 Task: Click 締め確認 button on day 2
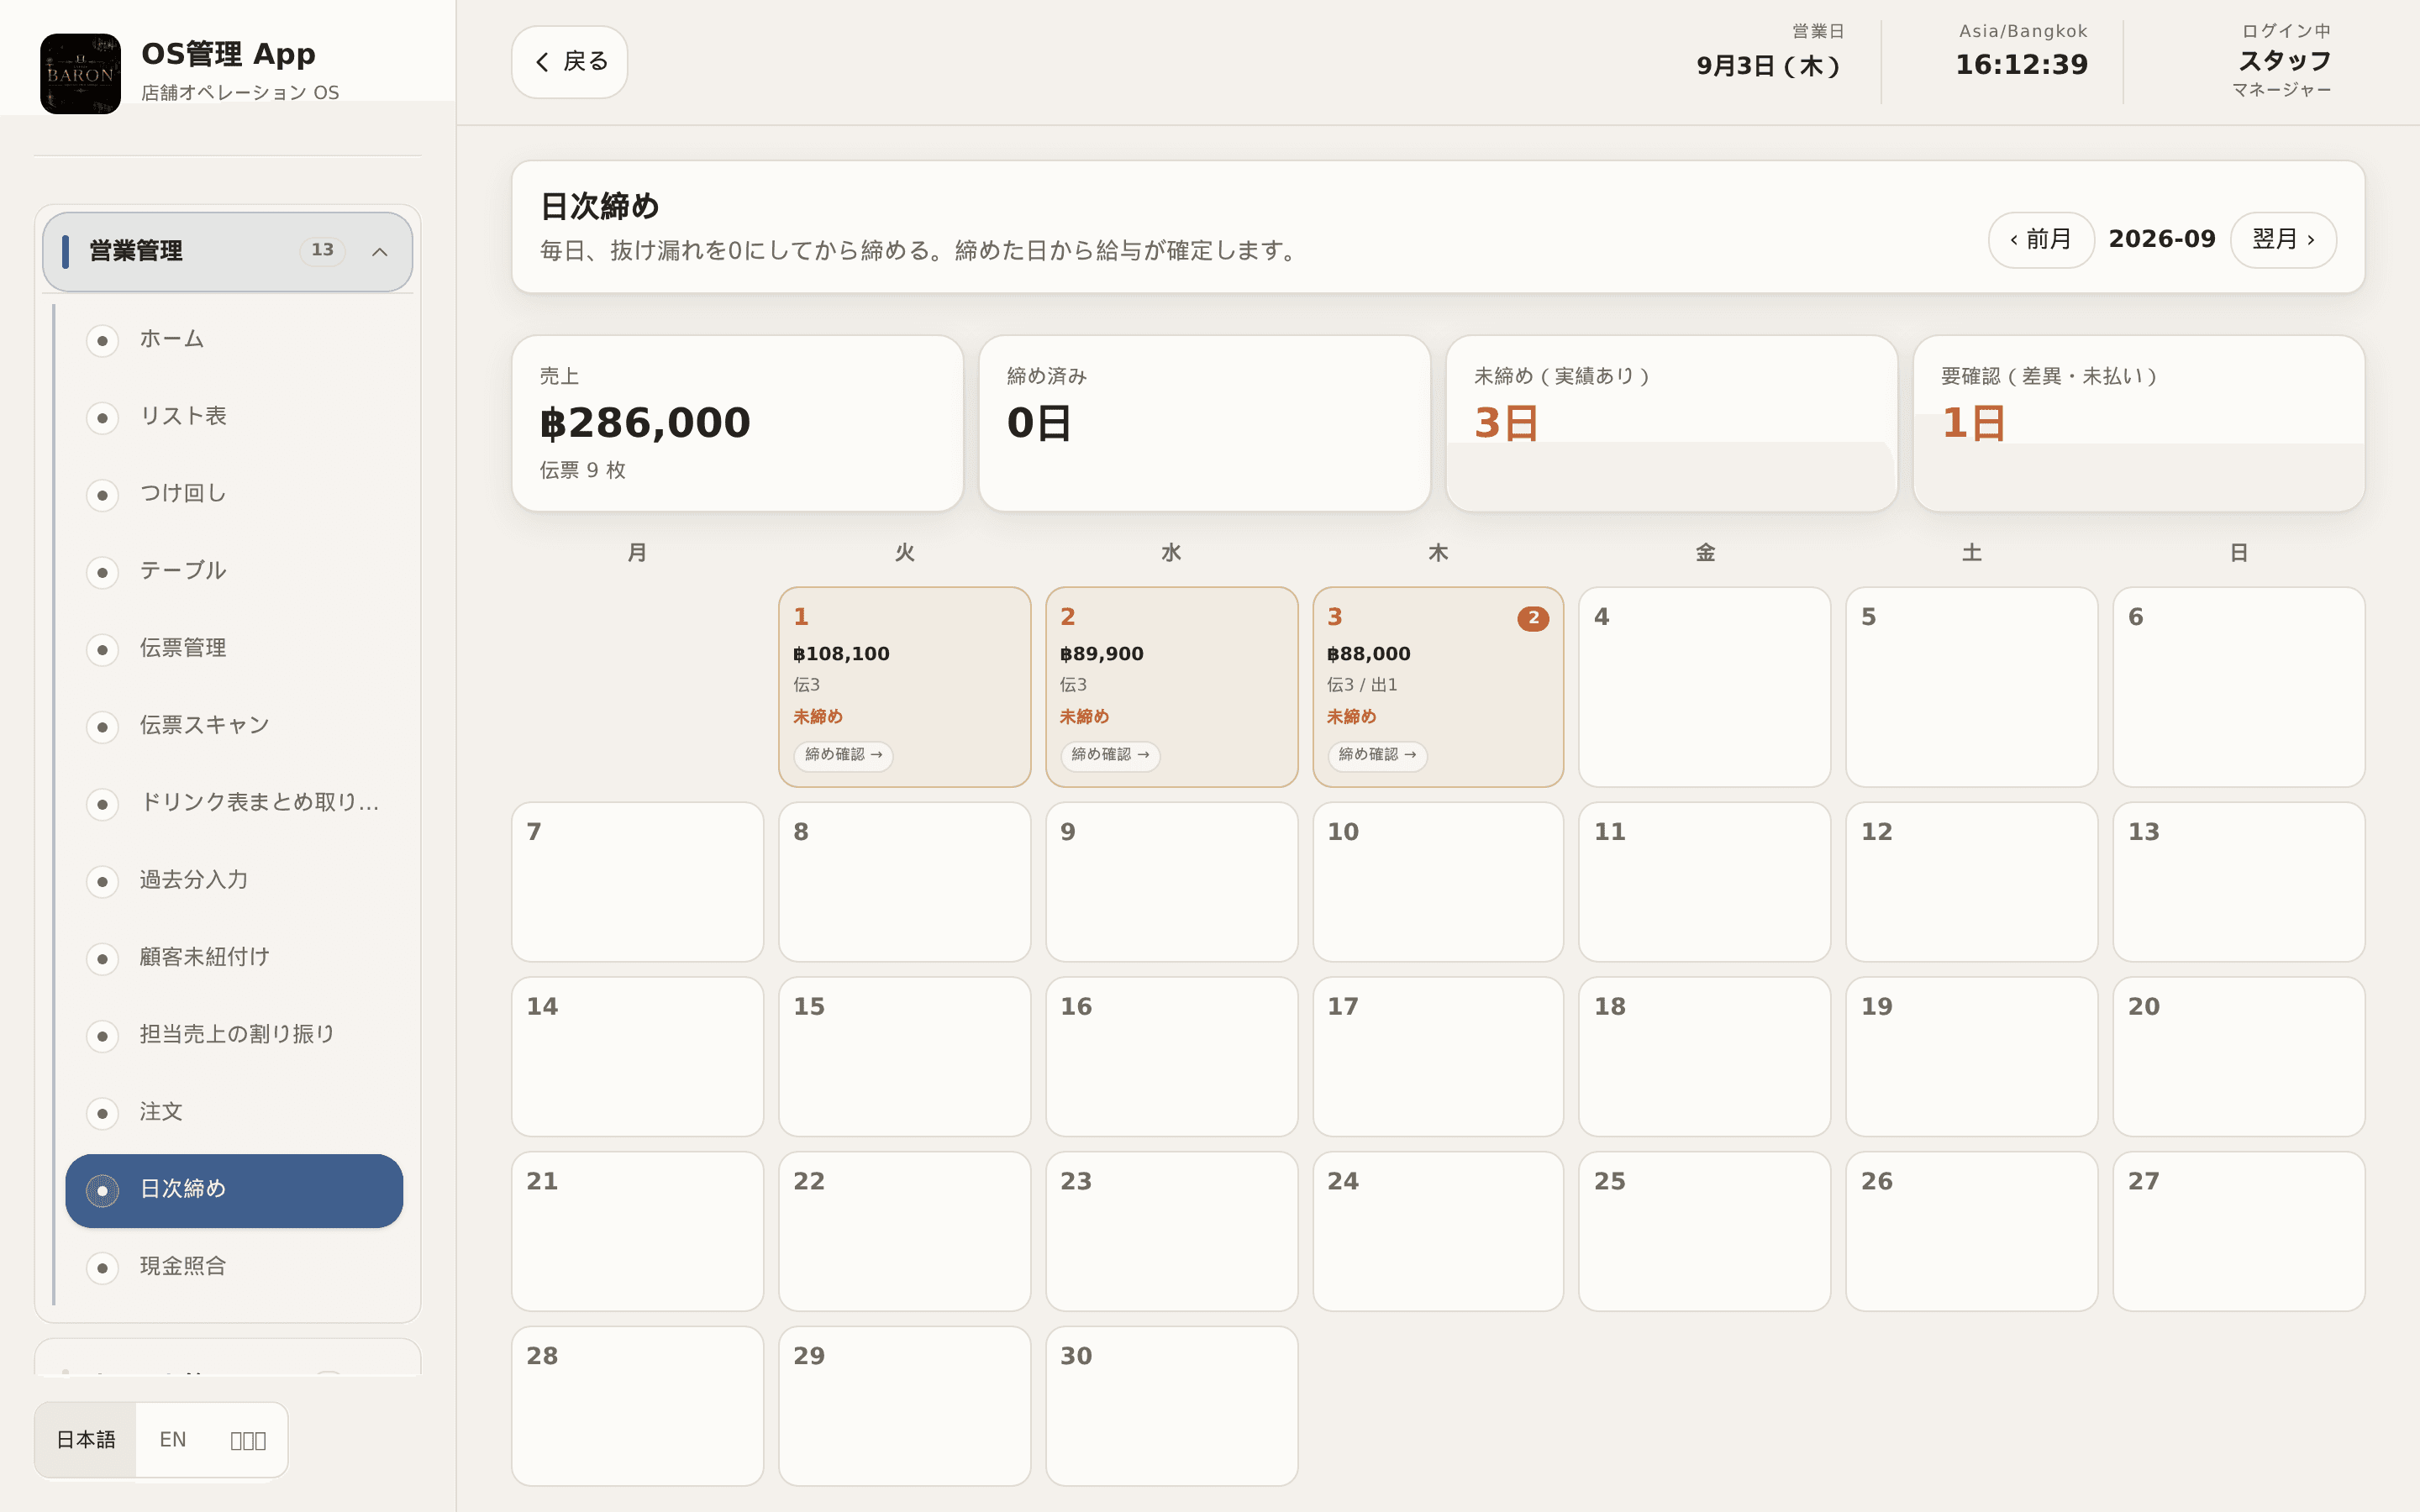pyautogui.click(x=1110, y=755)
